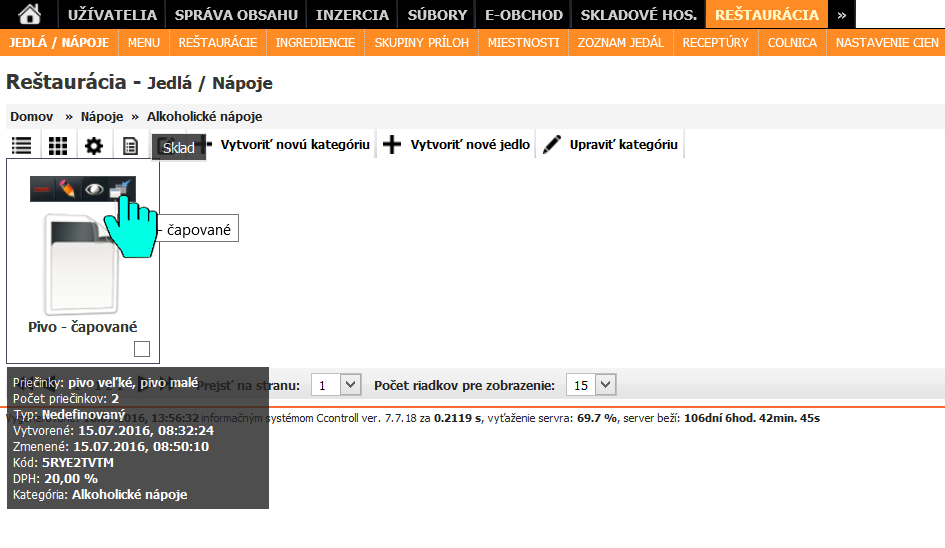
Task: Switch to the INGREDIENCIE tab
Action: coord(315,43)
